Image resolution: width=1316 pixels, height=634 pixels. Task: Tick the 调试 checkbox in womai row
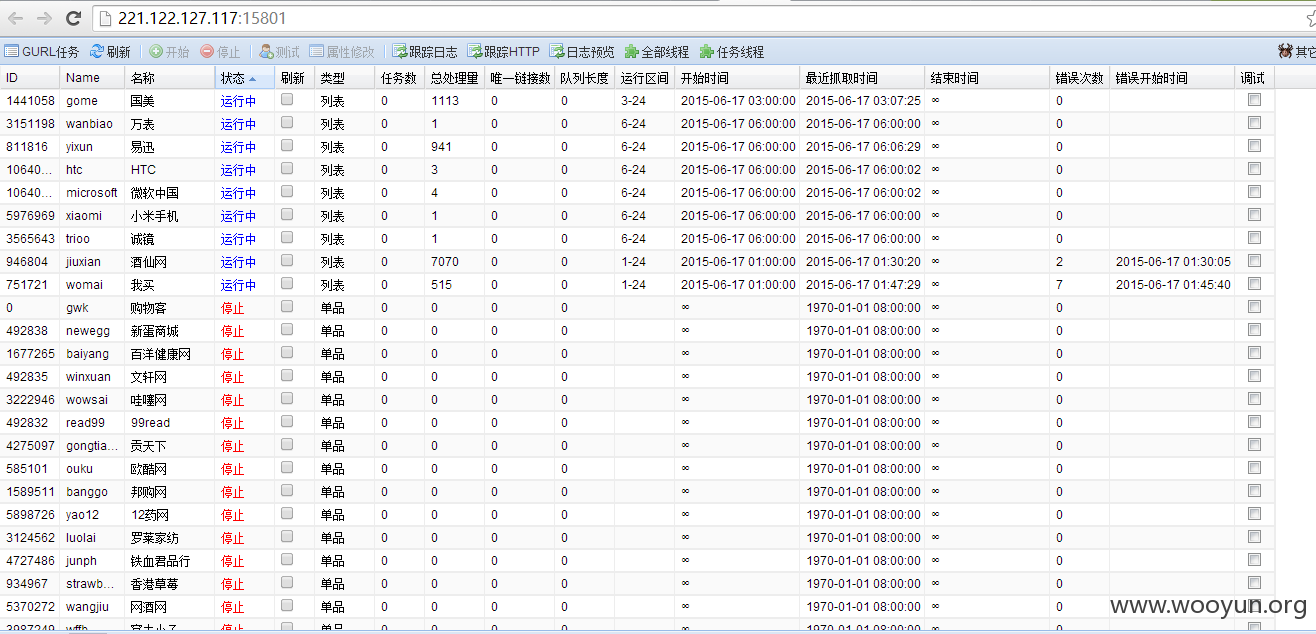(1254, 284)
